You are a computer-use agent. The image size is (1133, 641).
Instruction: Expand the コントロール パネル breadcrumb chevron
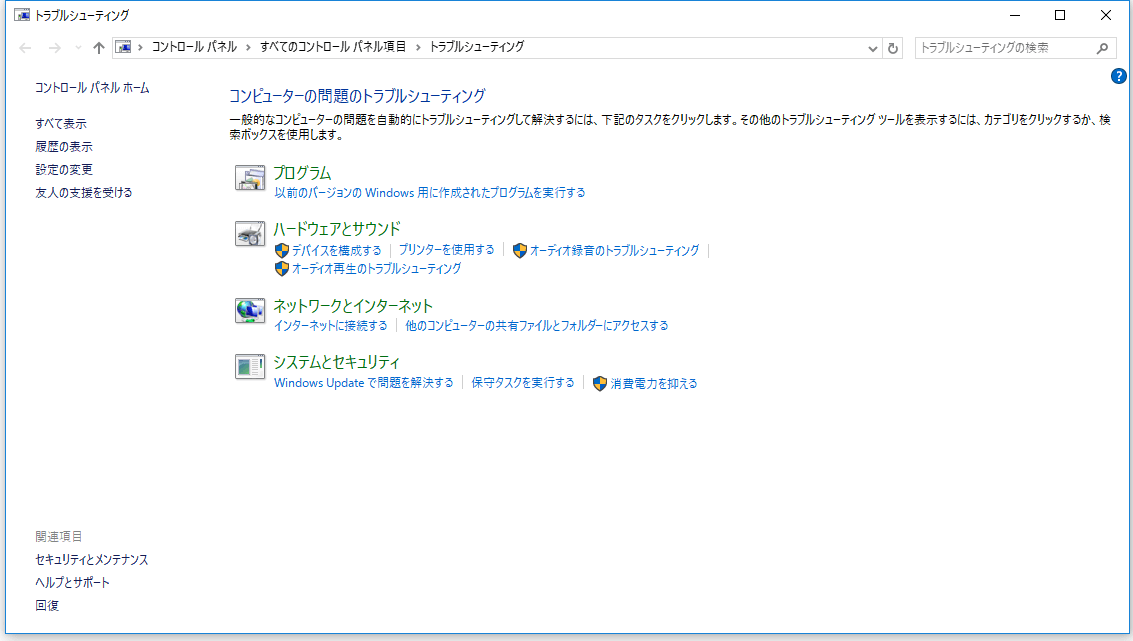pyautogui.click(x=249, y=47)
